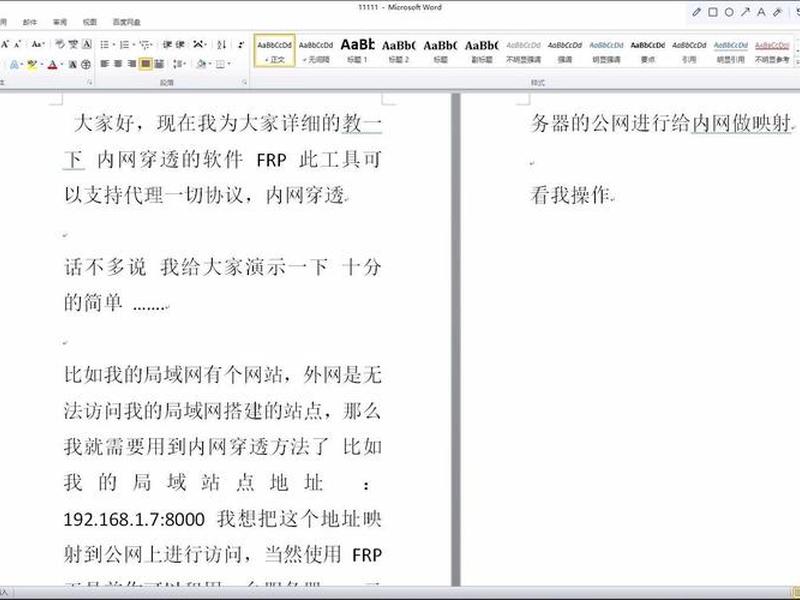Screen dimensions: 800x600
Task: Switch to the 审阅 tab
Action: (x=60, y=22)
